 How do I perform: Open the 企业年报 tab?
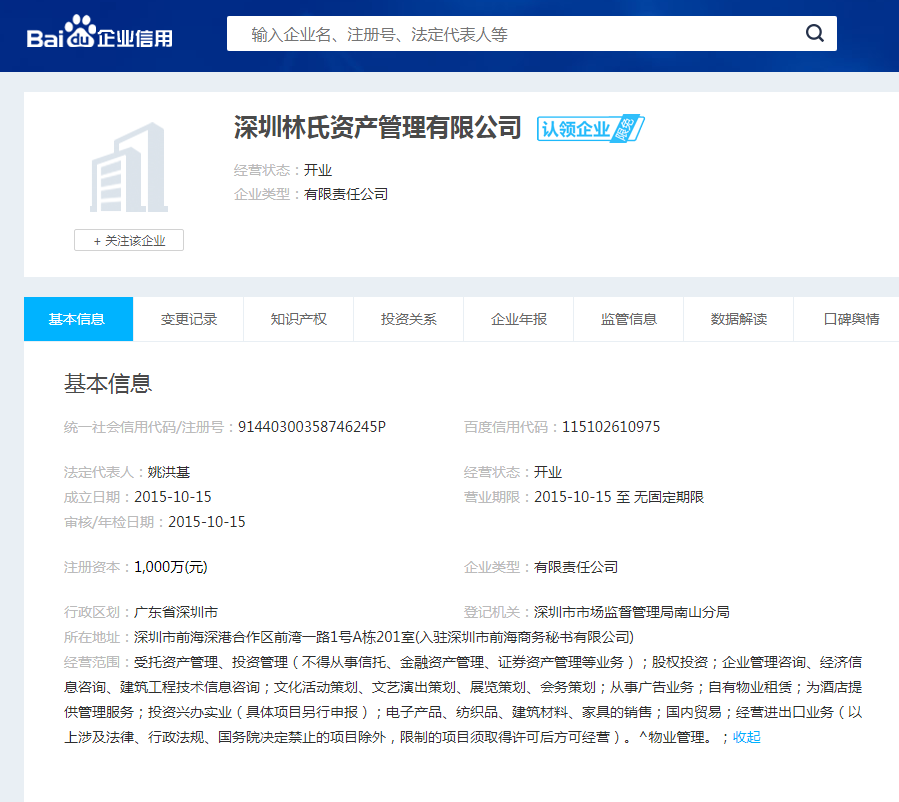519,319
